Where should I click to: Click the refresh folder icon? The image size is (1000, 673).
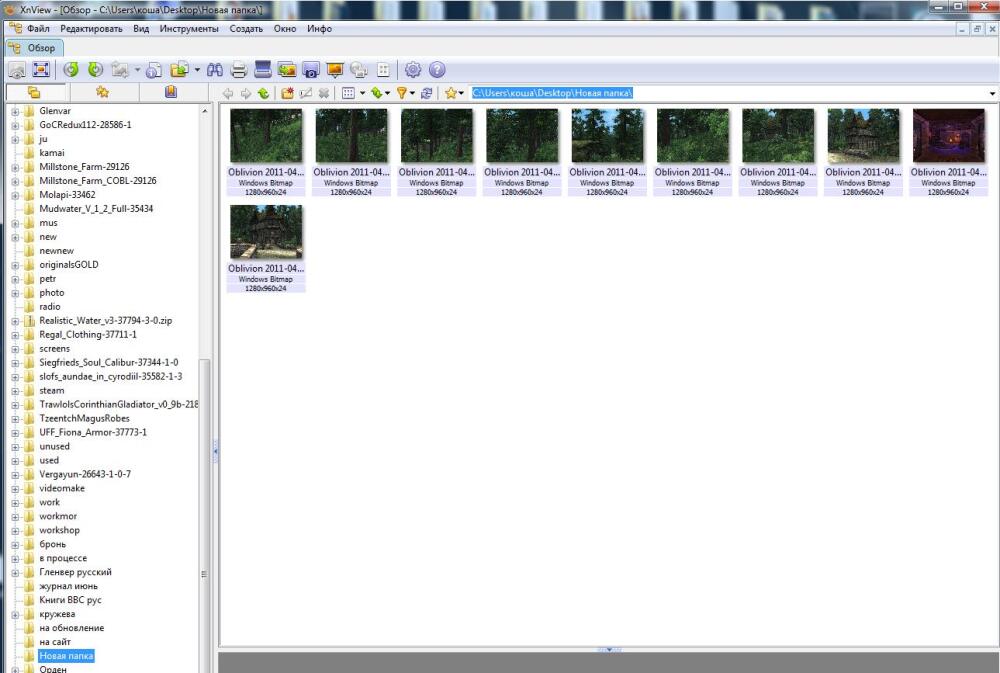coord(427,94)
